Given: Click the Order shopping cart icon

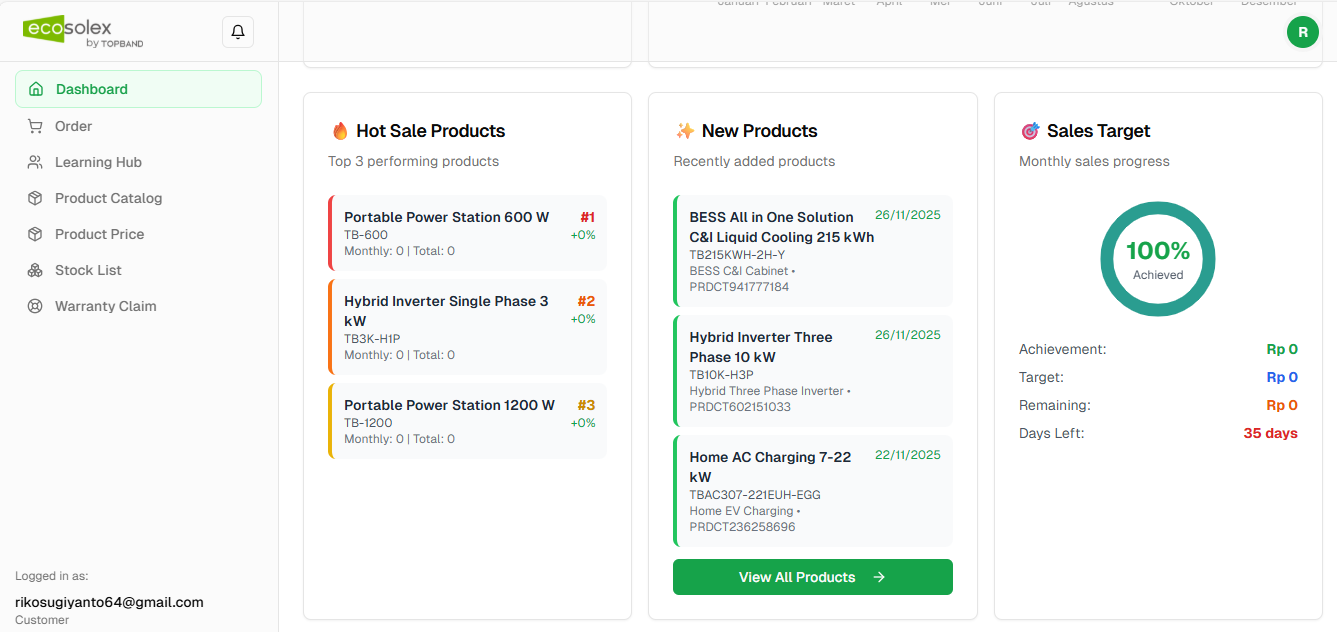Looking at the screenshot, I should [35, 126].
